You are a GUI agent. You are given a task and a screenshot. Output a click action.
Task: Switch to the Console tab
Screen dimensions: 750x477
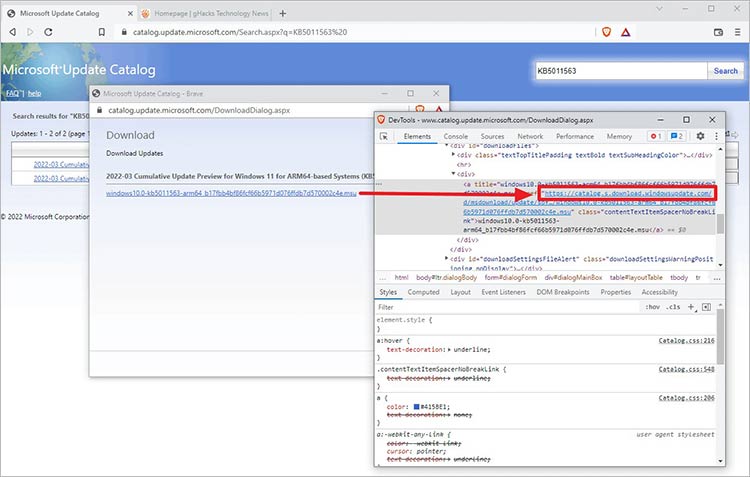pyautogui.click(x=455, y=136)
